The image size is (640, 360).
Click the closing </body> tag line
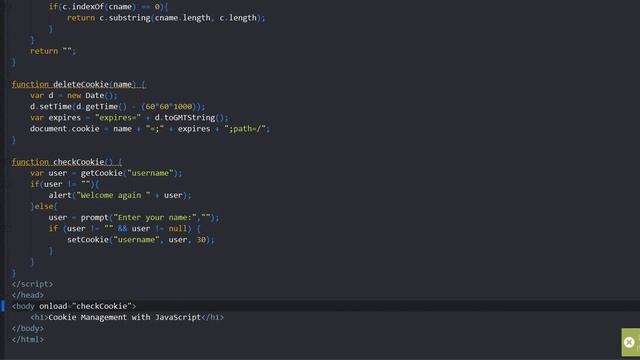28,328
